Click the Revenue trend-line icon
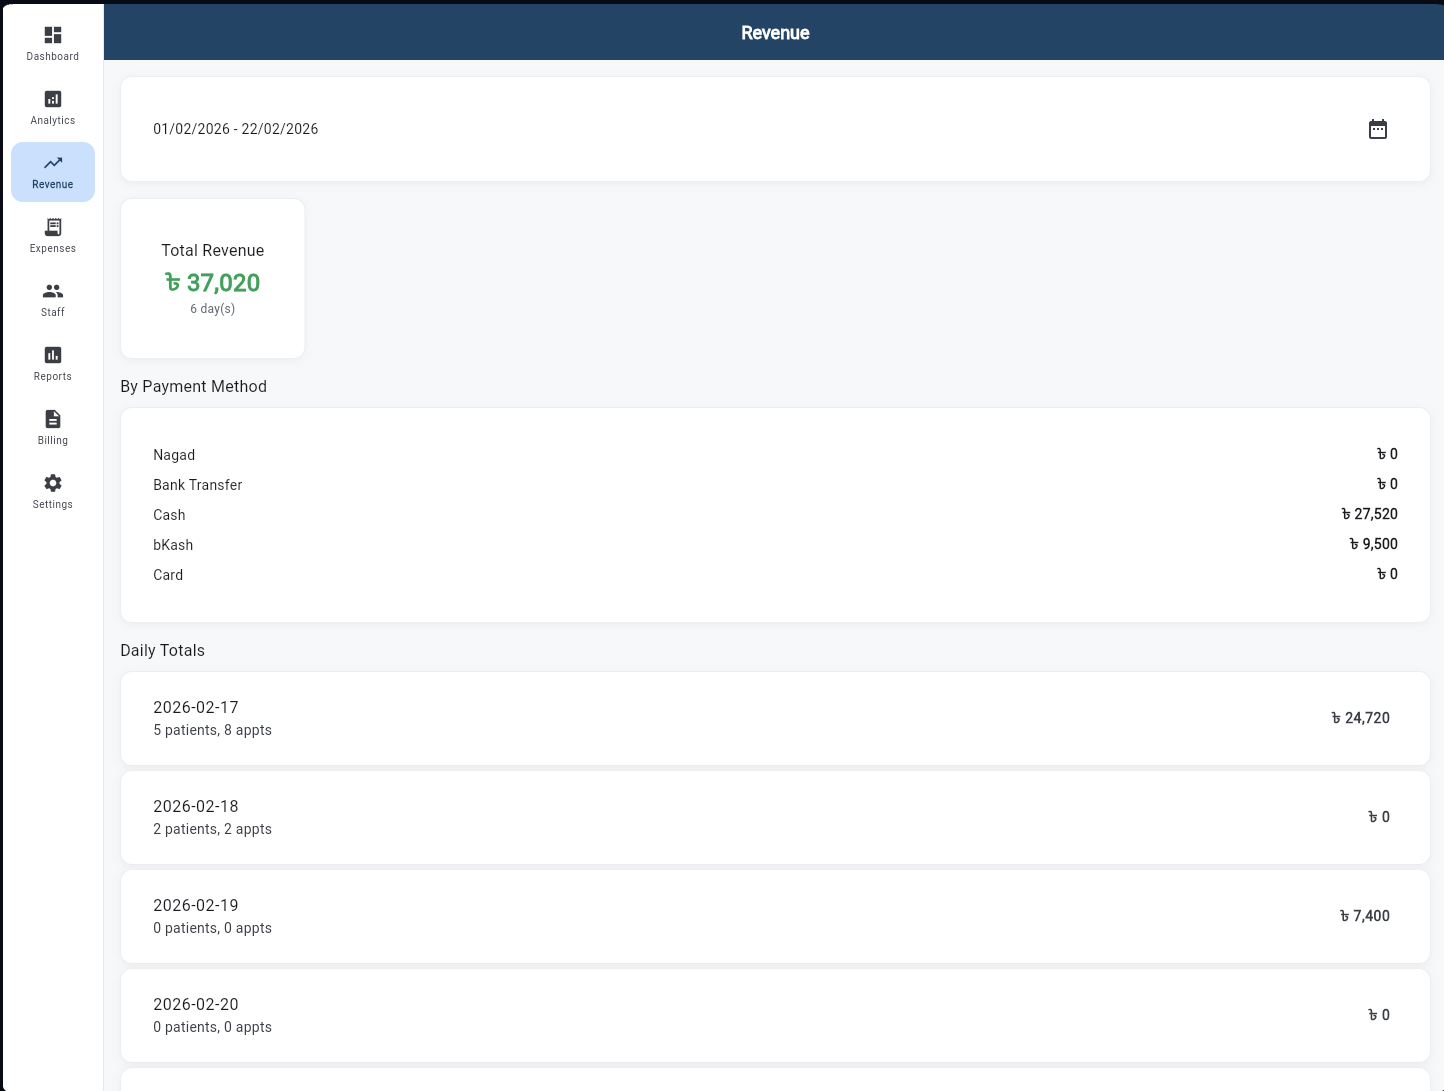The image size is (1444, 1091). [52, 162]
